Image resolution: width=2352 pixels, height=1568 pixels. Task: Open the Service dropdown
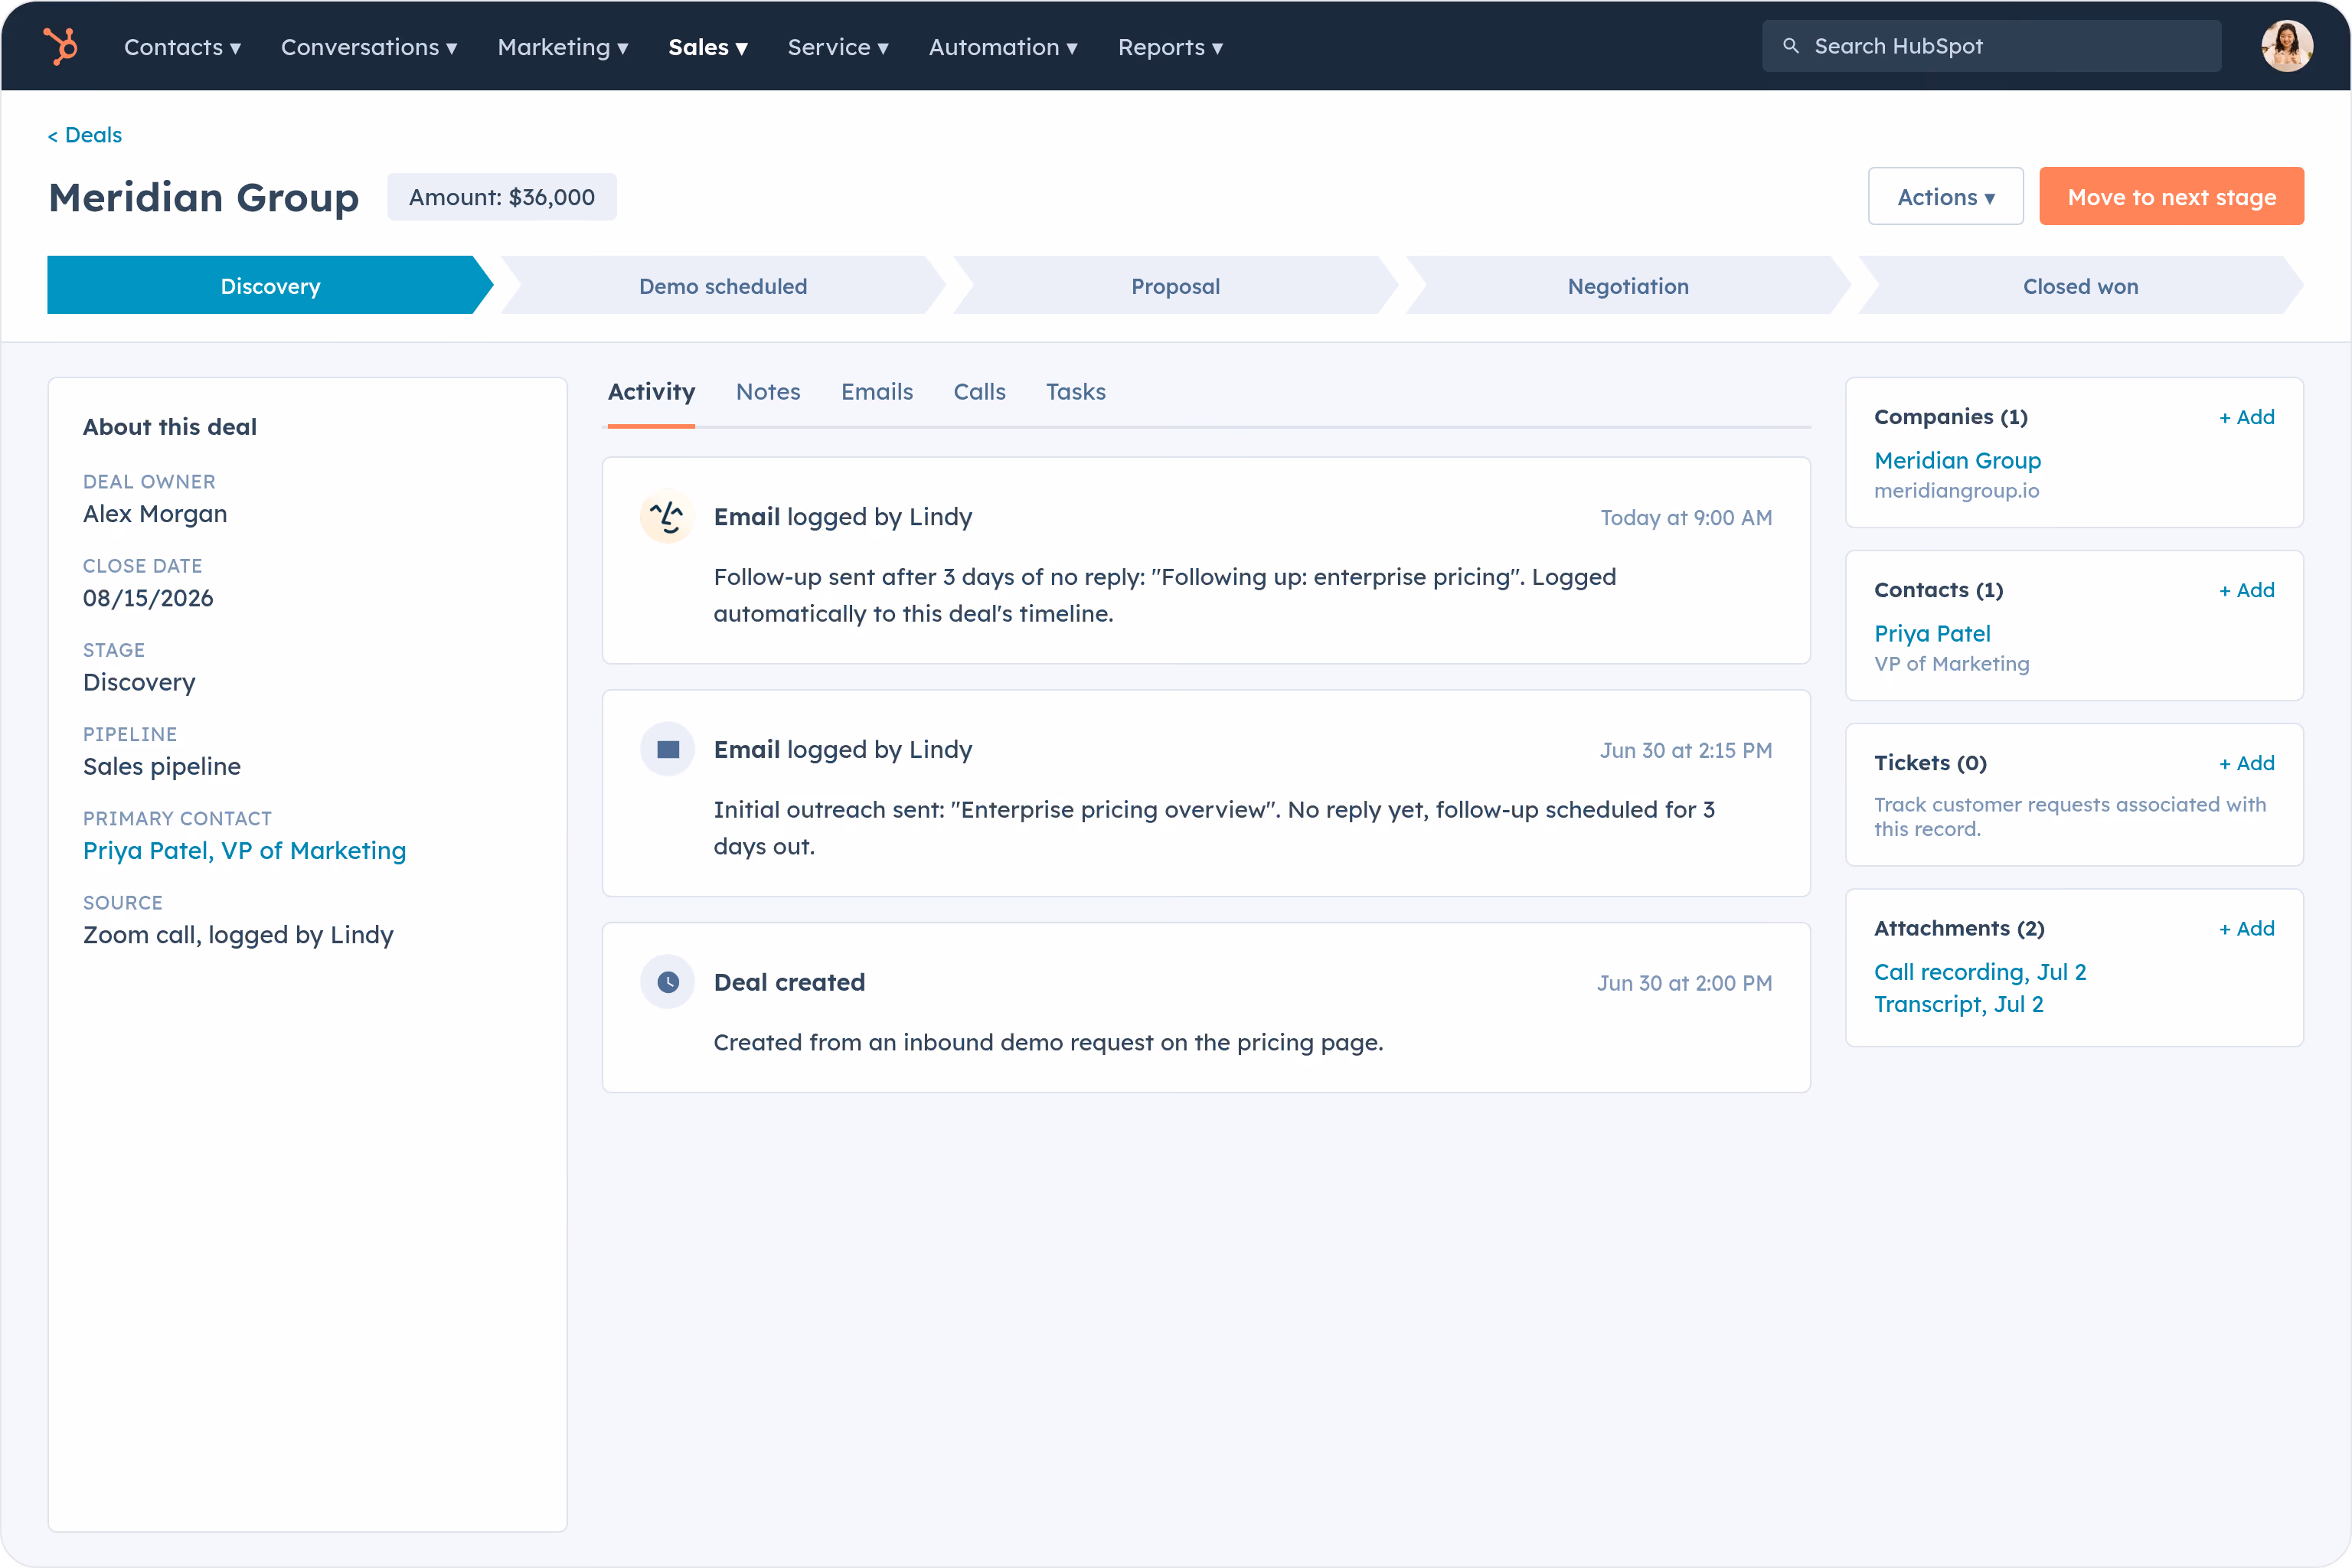tap(838, 47)
